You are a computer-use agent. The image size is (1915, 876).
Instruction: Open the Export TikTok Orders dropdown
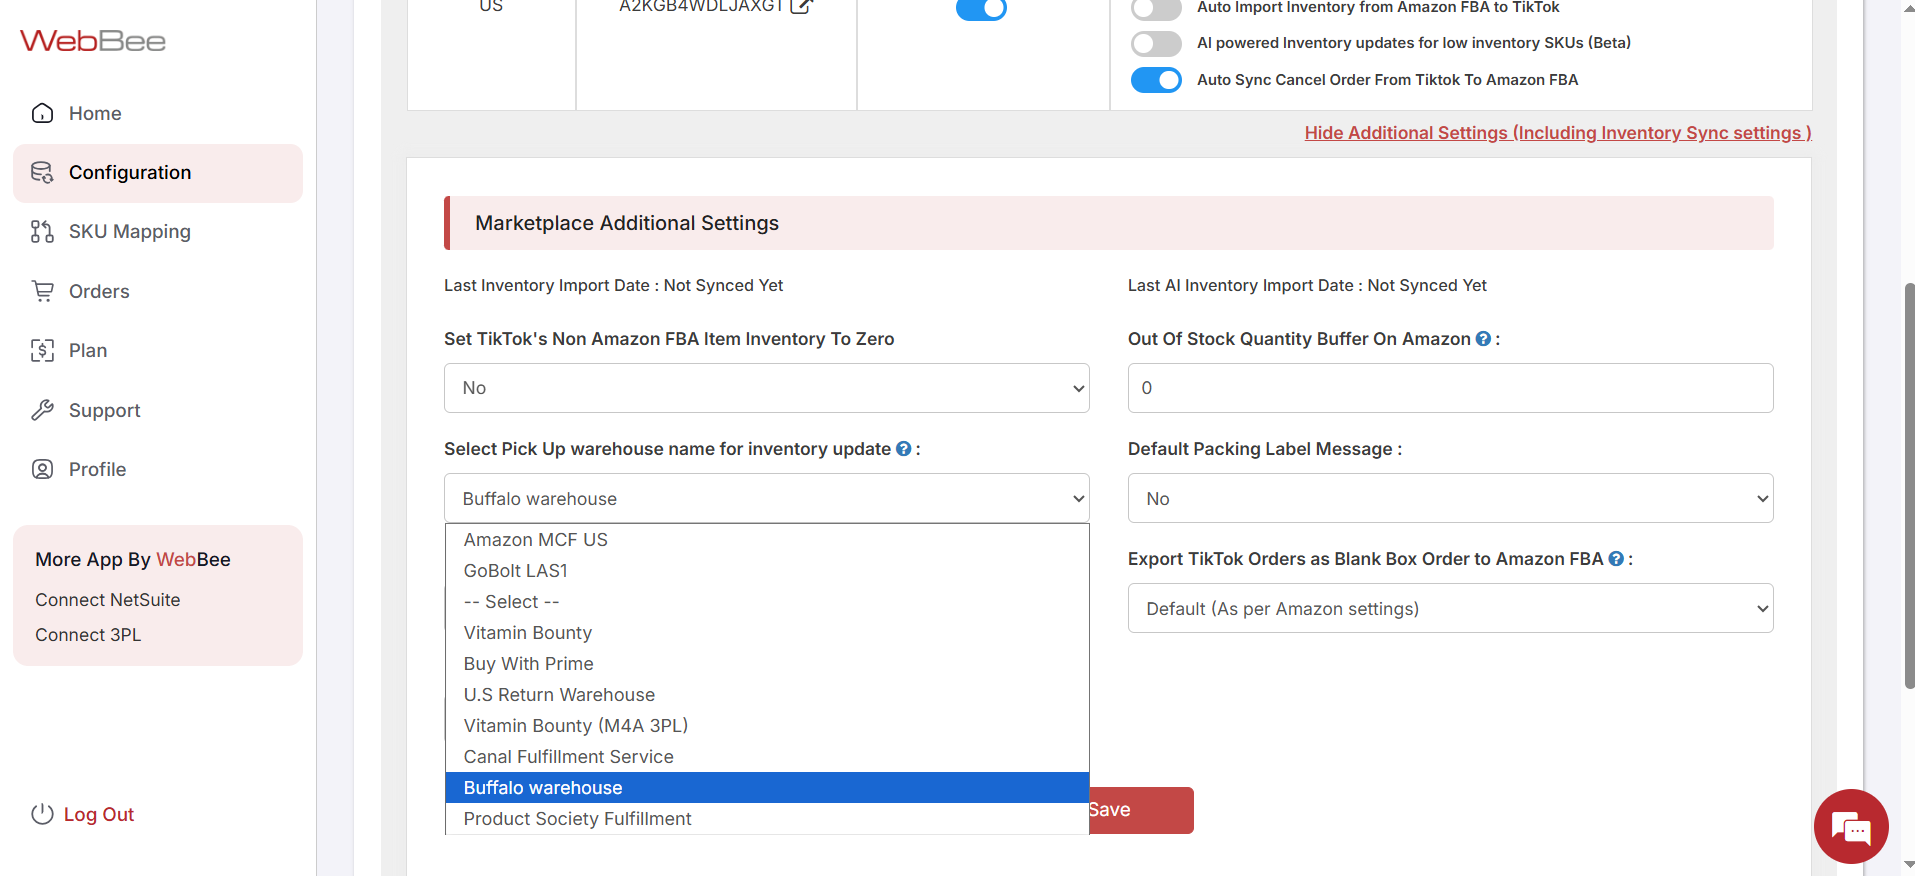pyautogui.click(x=1450, y=608)
